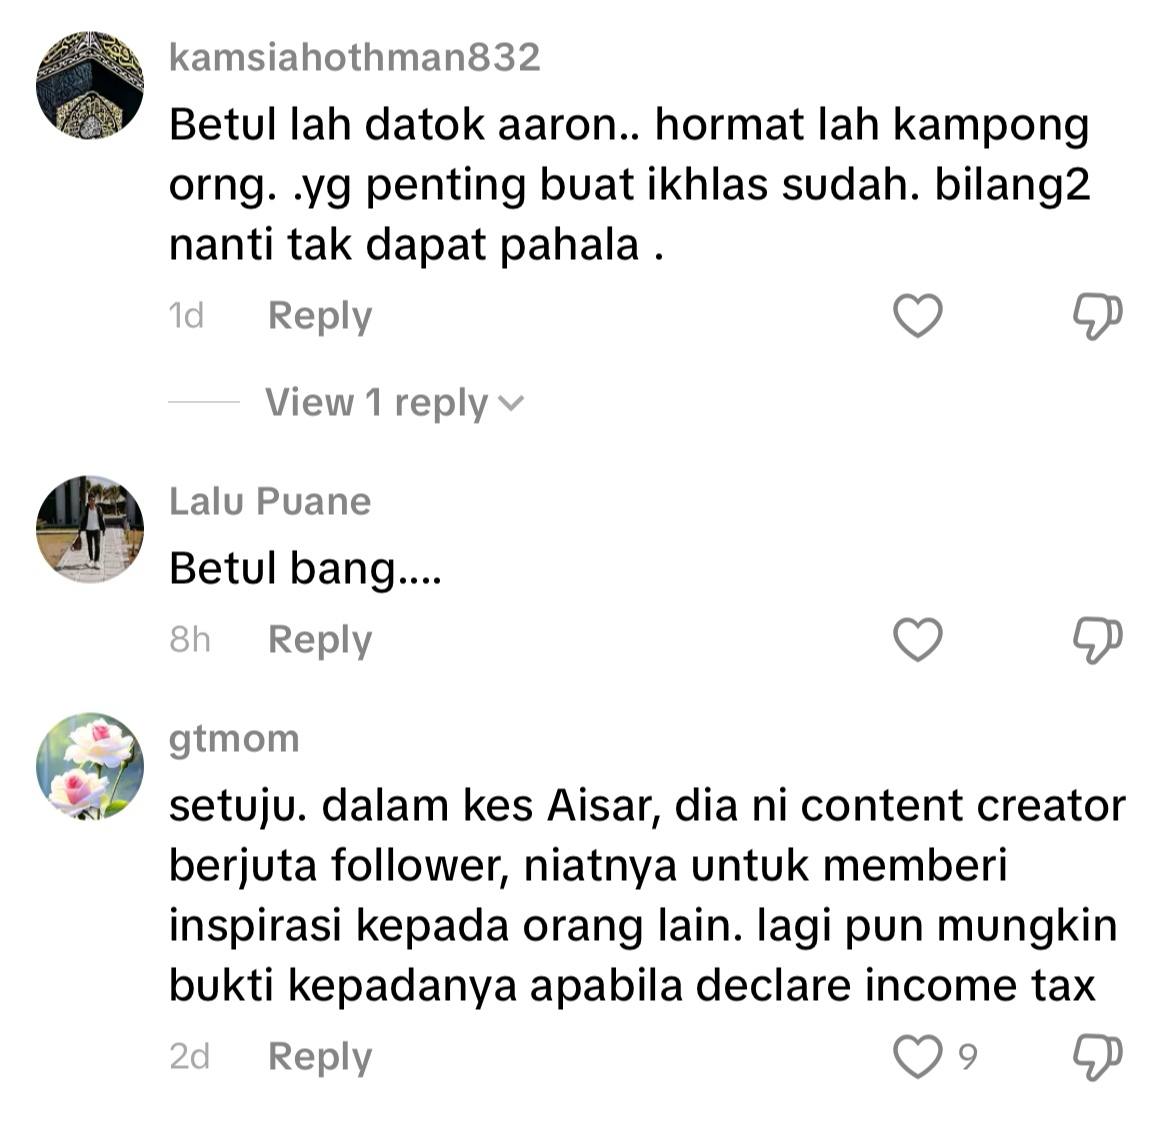Viewport: 1170px width, 1126px height.
Task: Like kamsiahothman832's comment with the heart
Action: [x=918, y=316]
